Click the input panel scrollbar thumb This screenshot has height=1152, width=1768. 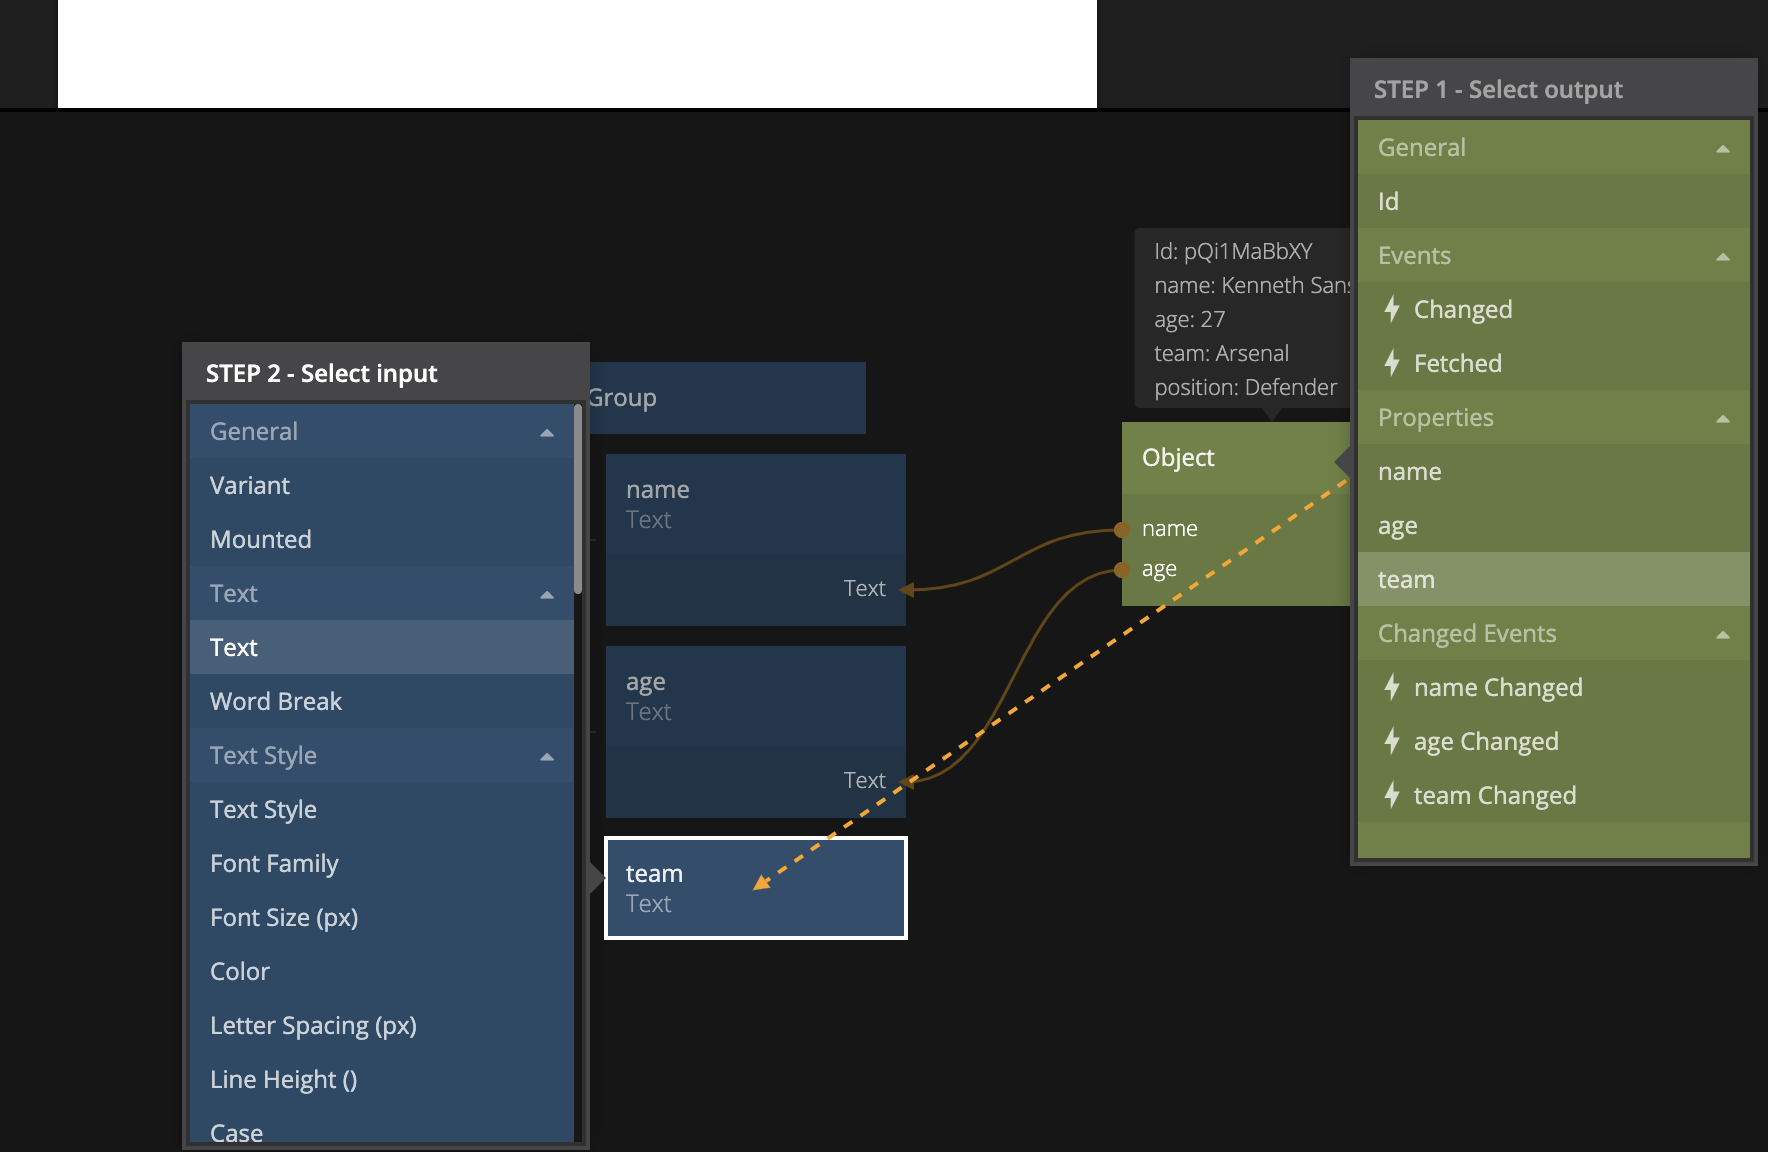578,500
